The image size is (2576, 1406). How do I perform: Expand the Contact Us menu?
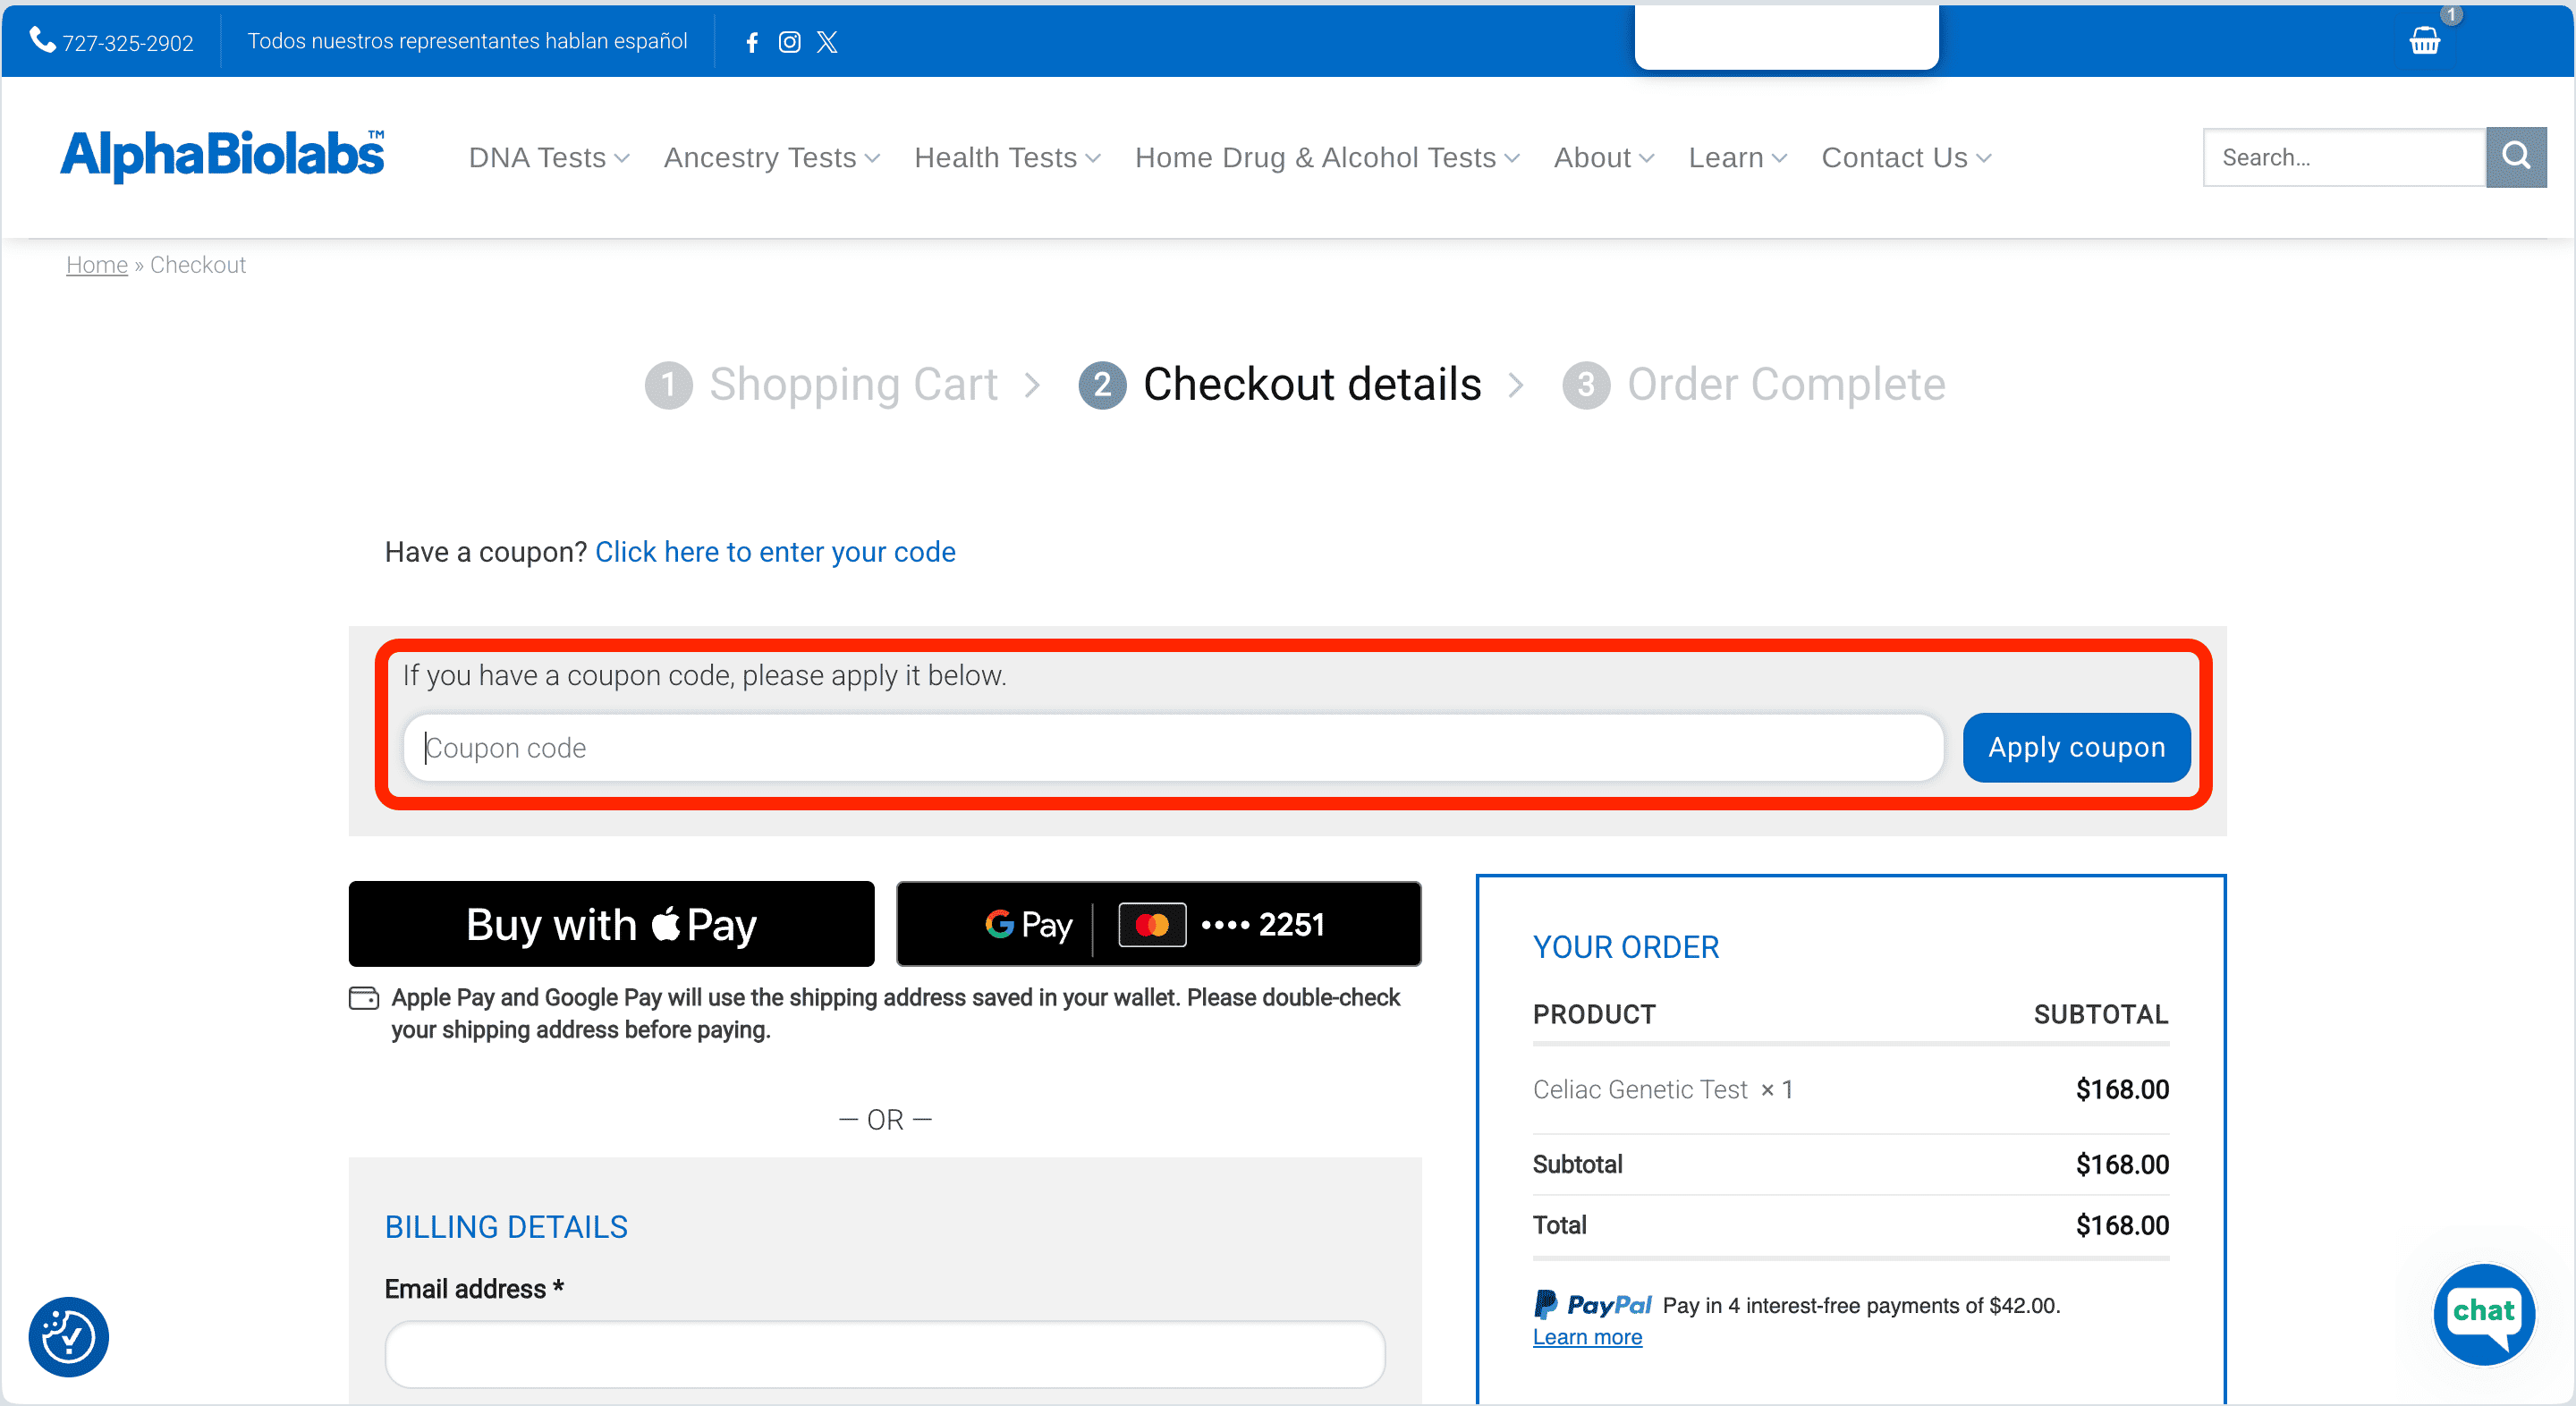[x=1906, y=157]
